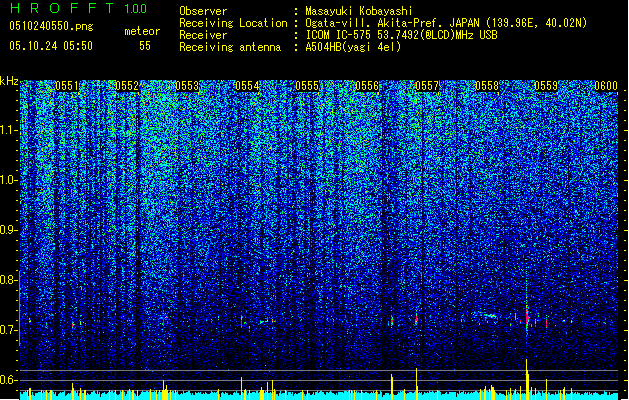Image resolution: width=629 pixels, height=400 pixels.
Task: Click the meteor count label
Action: (x=142, y=31)
